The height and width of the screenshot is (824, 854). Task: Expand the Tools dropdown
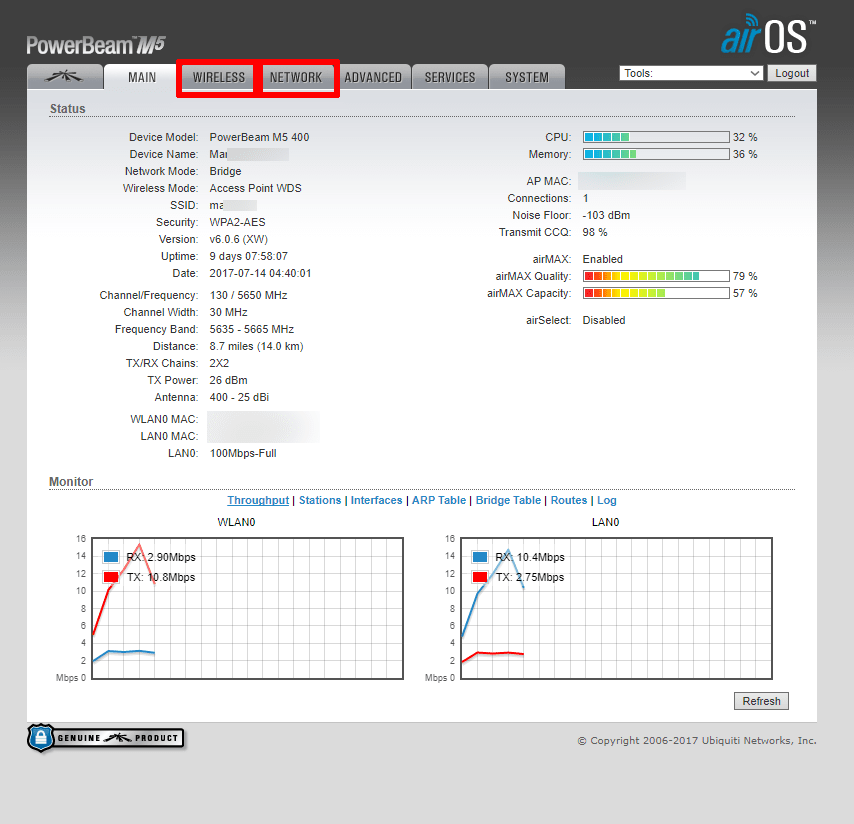pyautogui.click(x=691, y=73)
